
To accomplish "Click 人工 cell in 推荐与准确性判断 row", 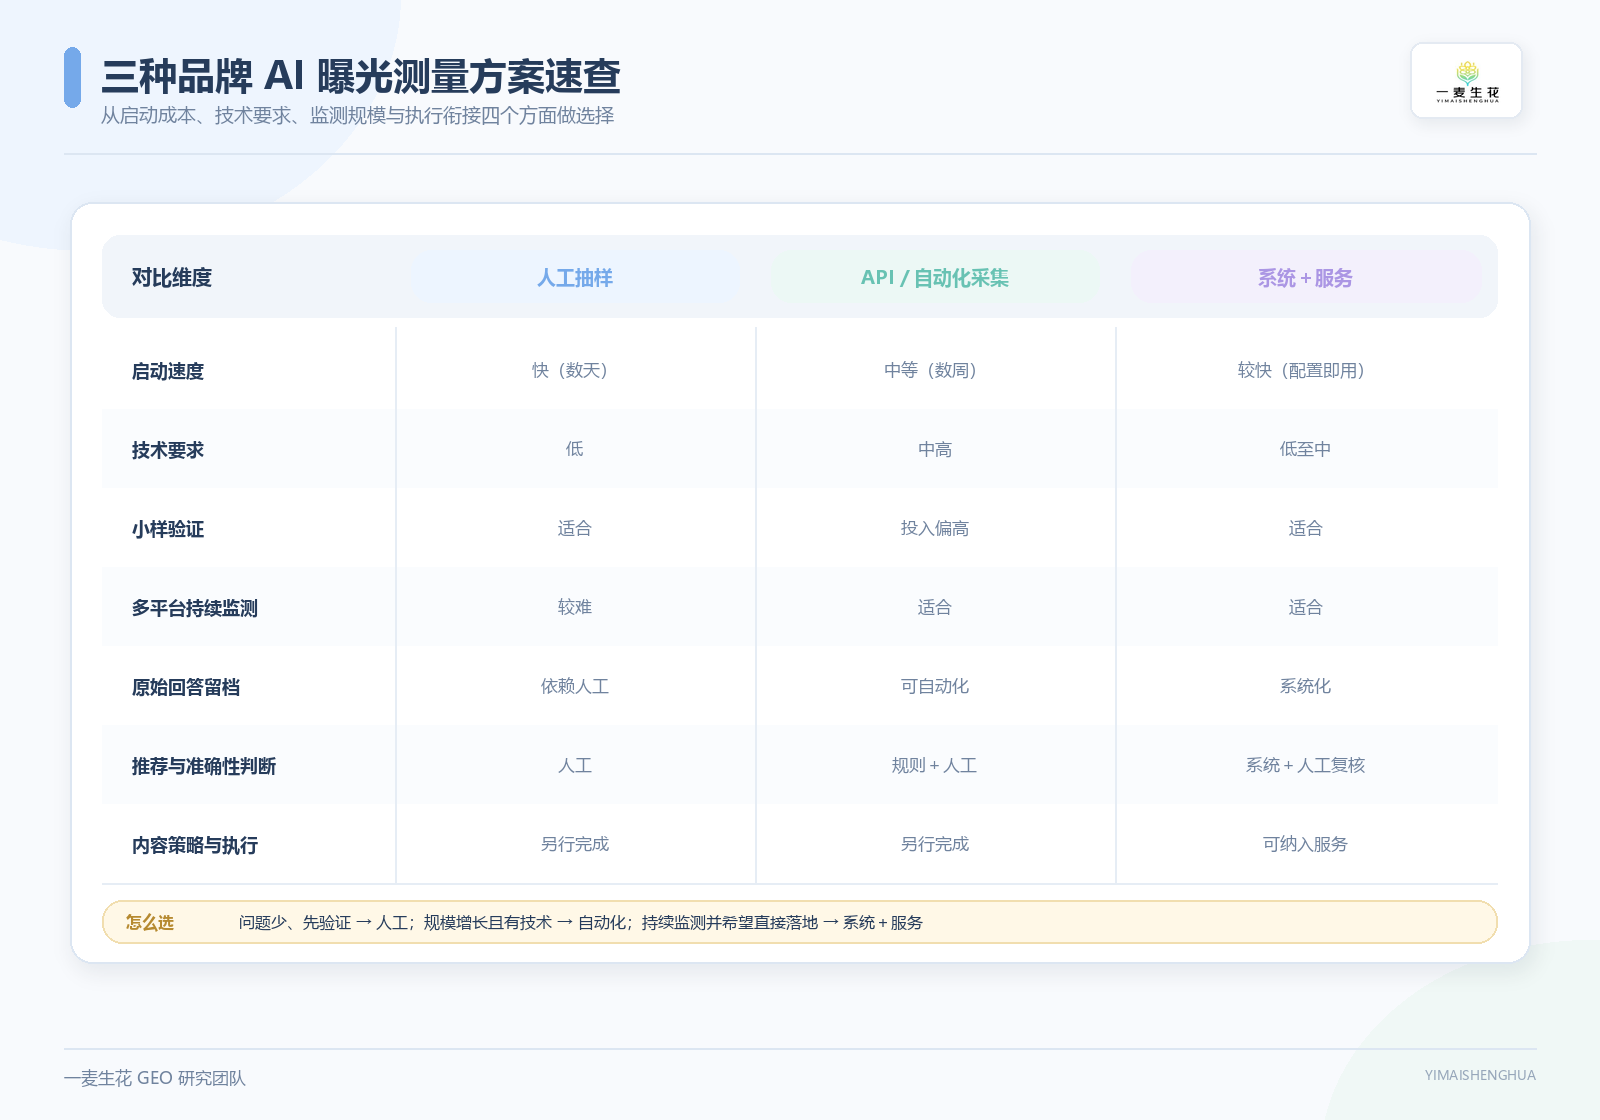I will click(x=575, y=765).
